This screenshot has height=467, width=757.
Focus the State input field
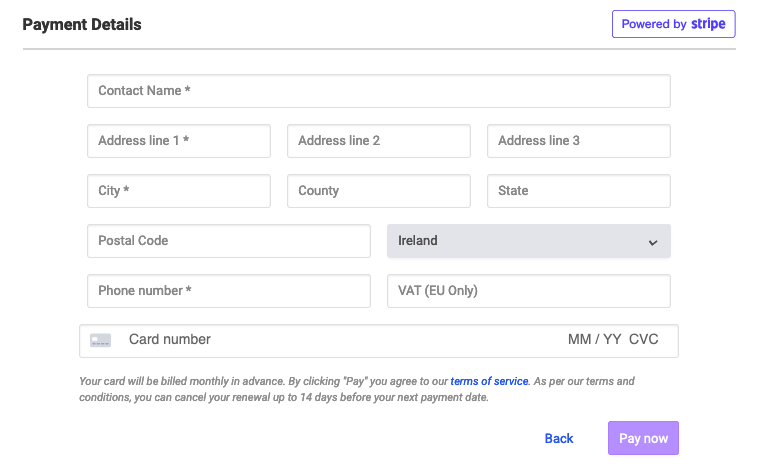pos(578,191)
